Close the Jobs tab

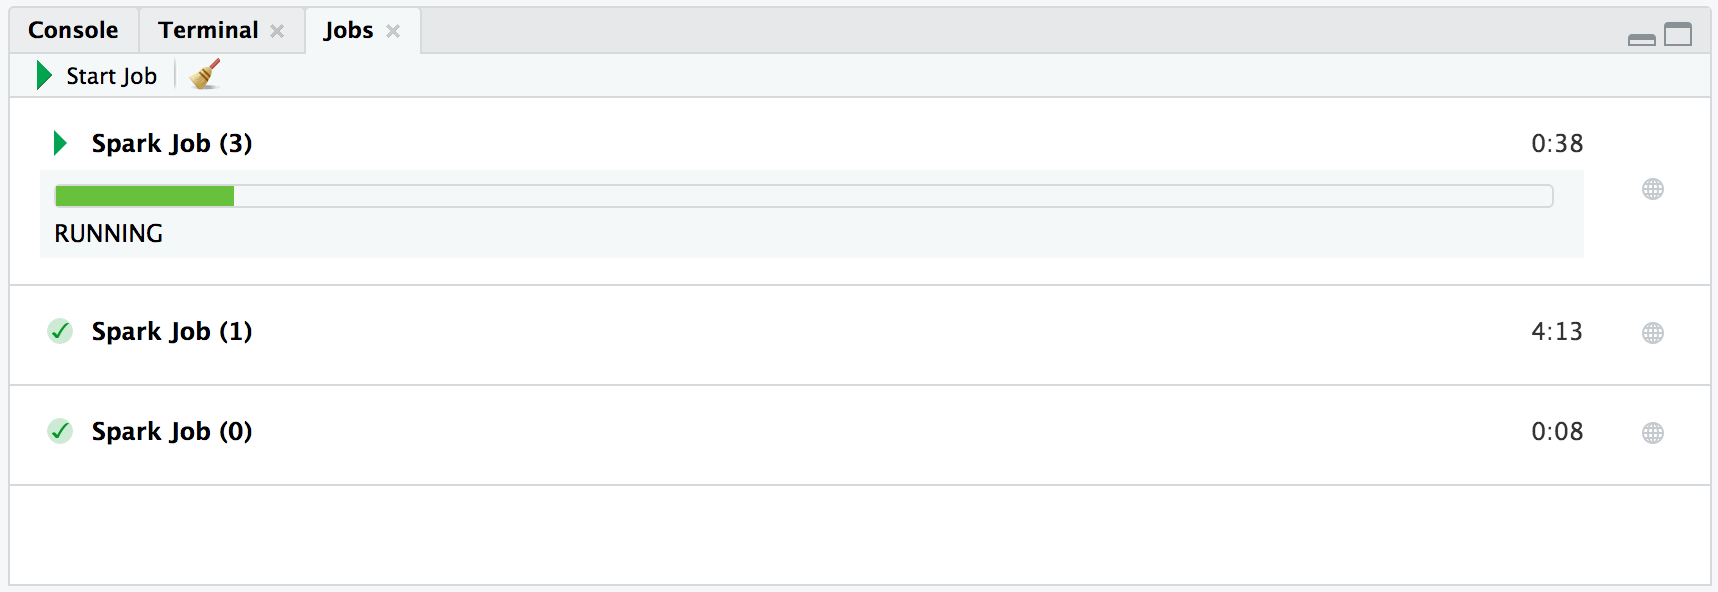click(394, 31)
